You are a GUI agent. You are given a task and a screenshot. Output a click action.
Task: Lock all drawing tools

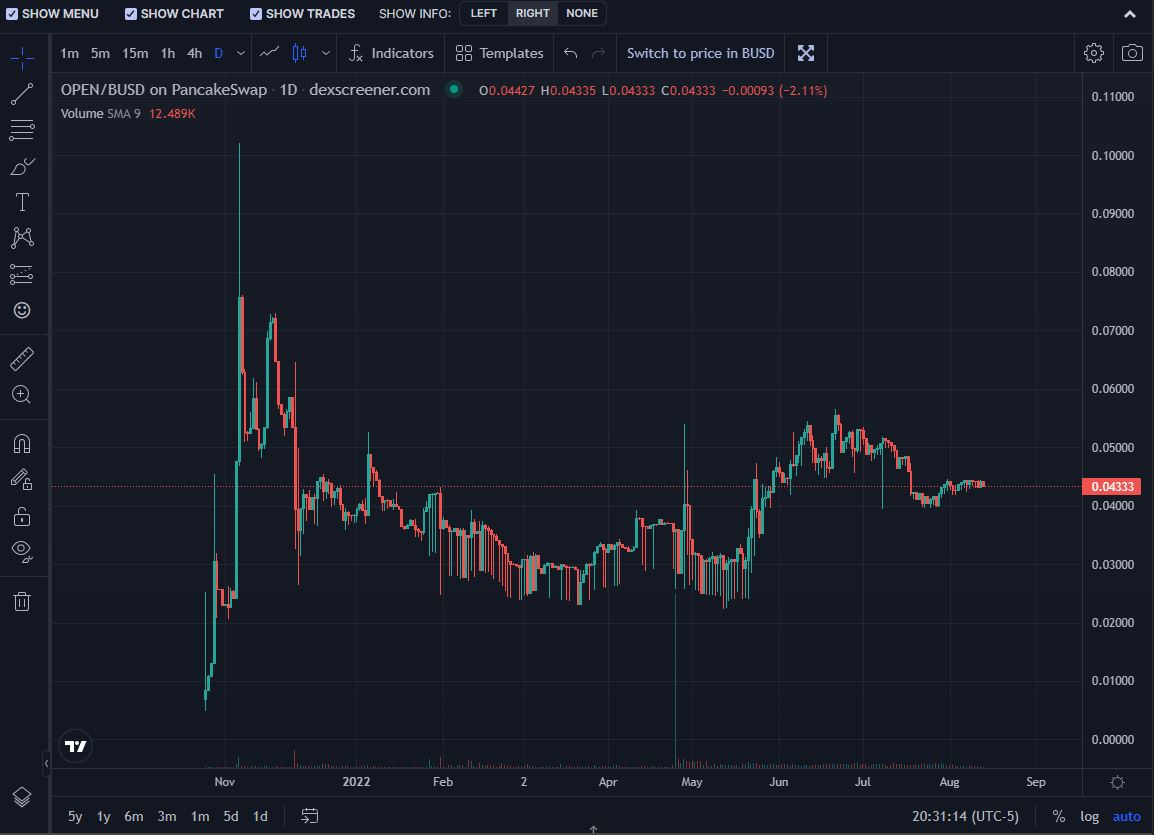(x=22, y=516)
